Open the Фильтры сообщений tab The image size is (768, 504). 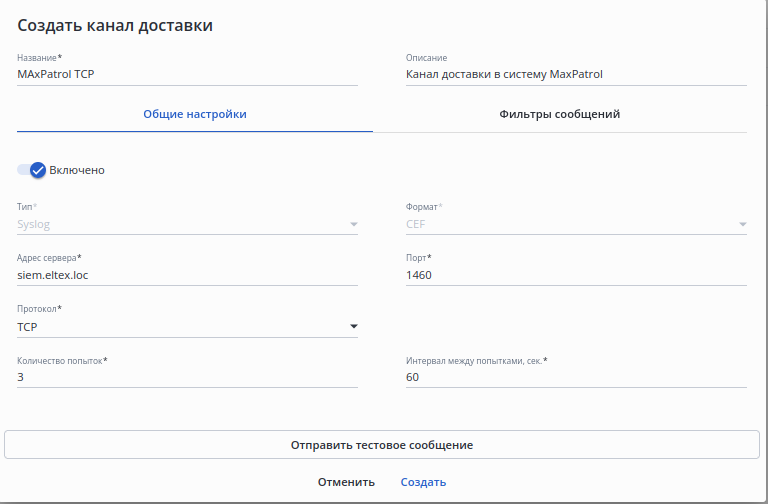pyautogui.click(x=559, y=114)
